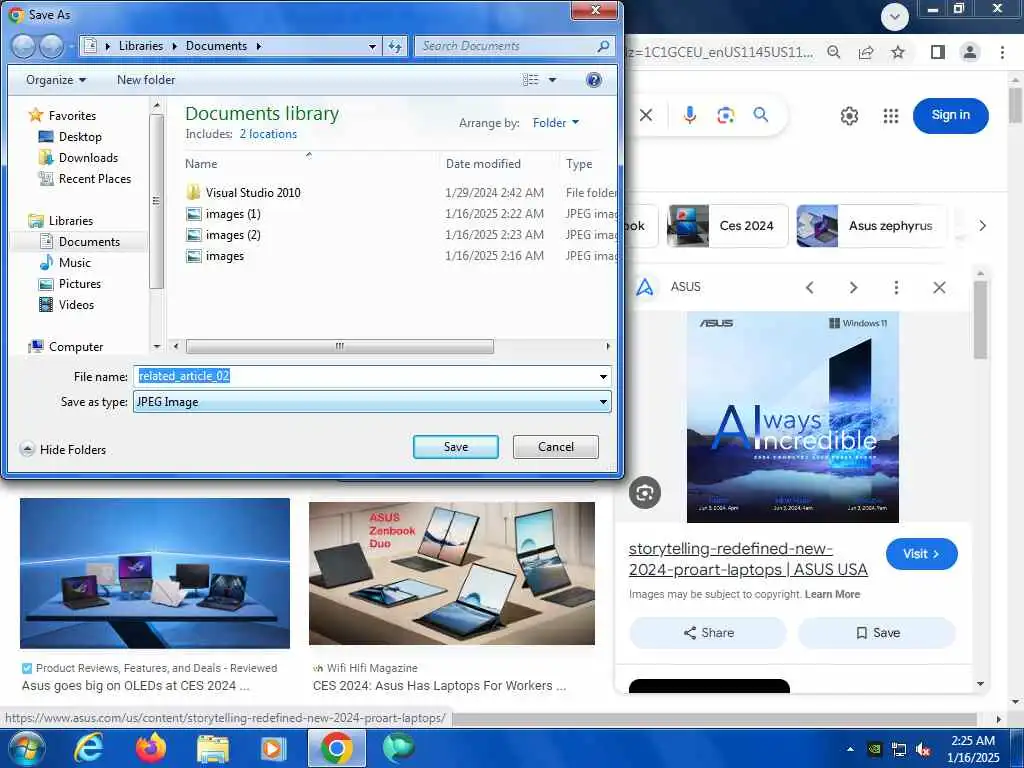Bookmark this page with the star icon
The image size is (1024, 768).
click(898, 52)
